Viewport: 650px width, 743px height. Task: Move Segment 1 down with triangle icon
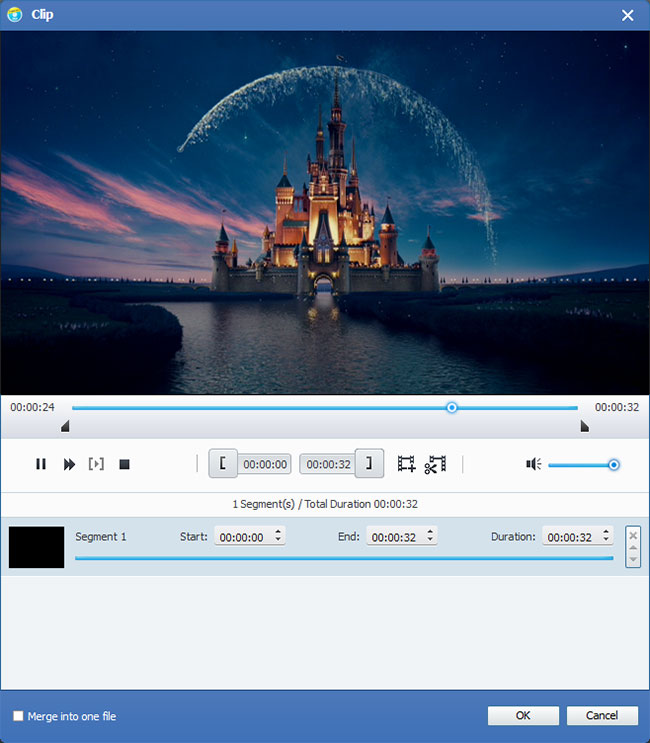[x=633, y=559]
